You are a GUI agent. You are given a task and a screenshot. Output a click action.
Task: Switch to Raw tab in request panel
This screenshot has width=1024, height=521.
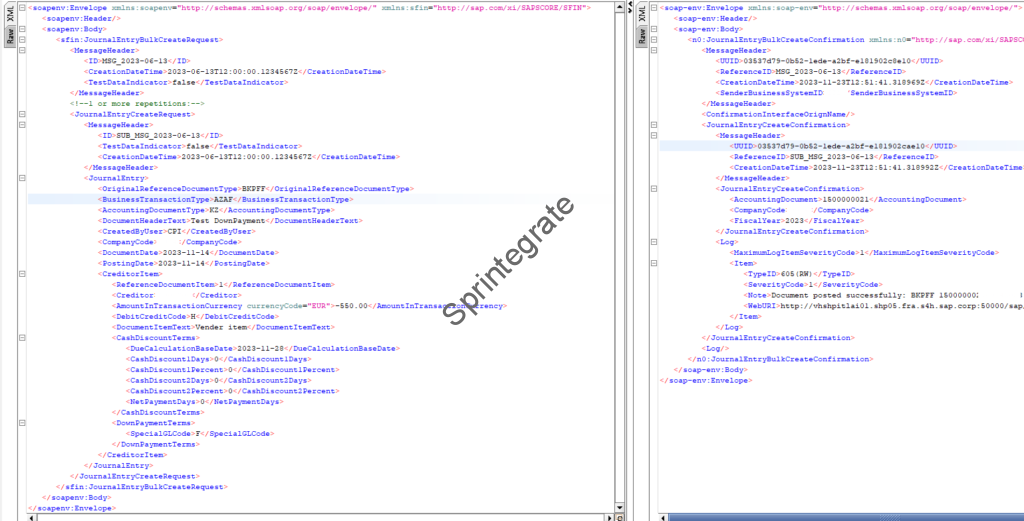coord(9,38)
